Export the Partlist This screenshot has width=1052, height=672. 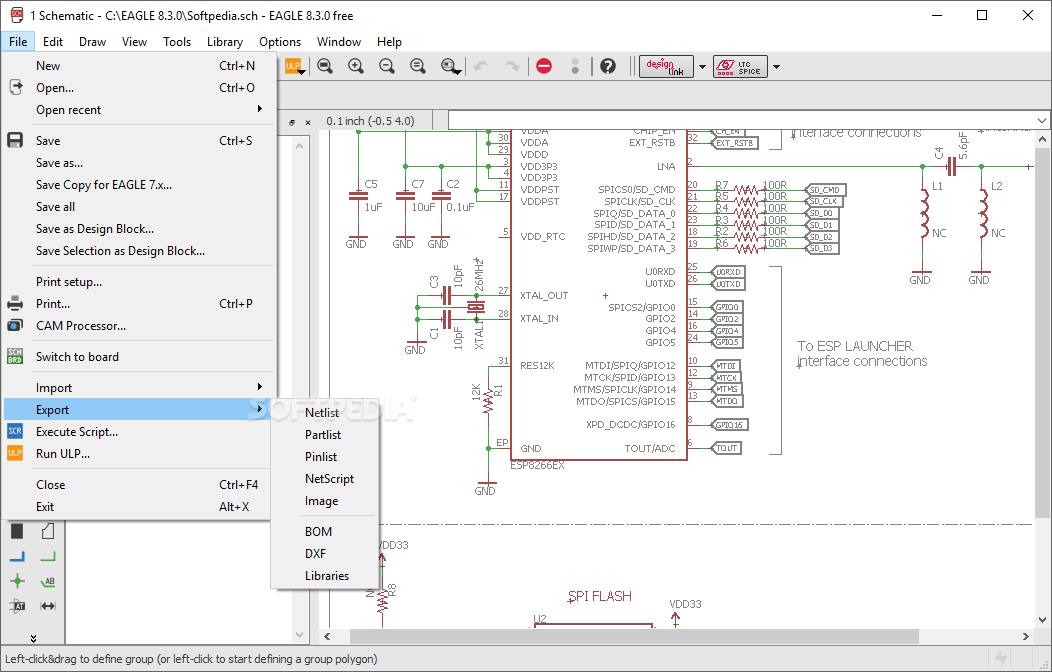pos(325,435)
